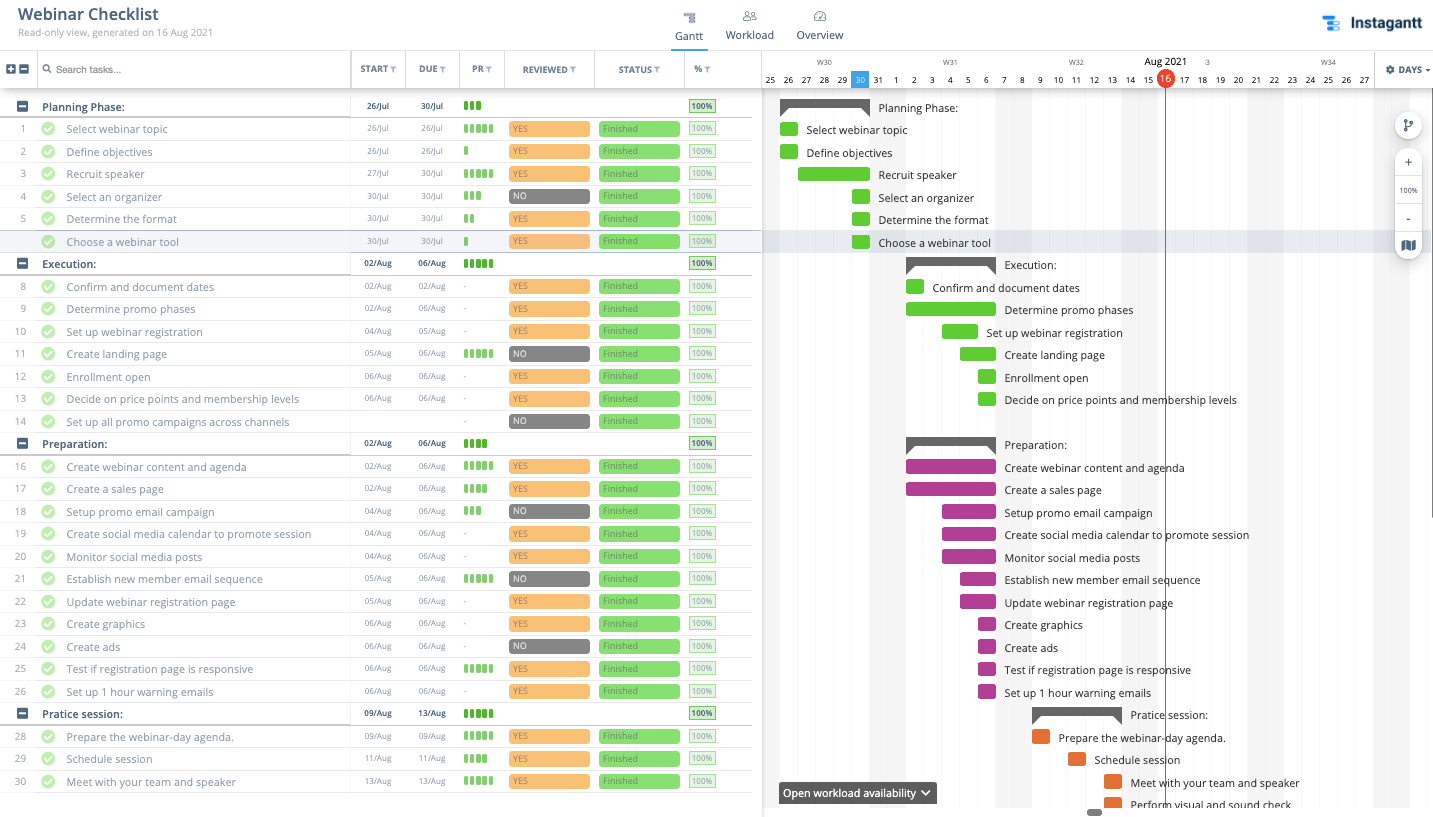Viewport: 1433px width, 817px height.
Task: Click NO reviewed tag for Select an organizer
Action: point(549,196)
